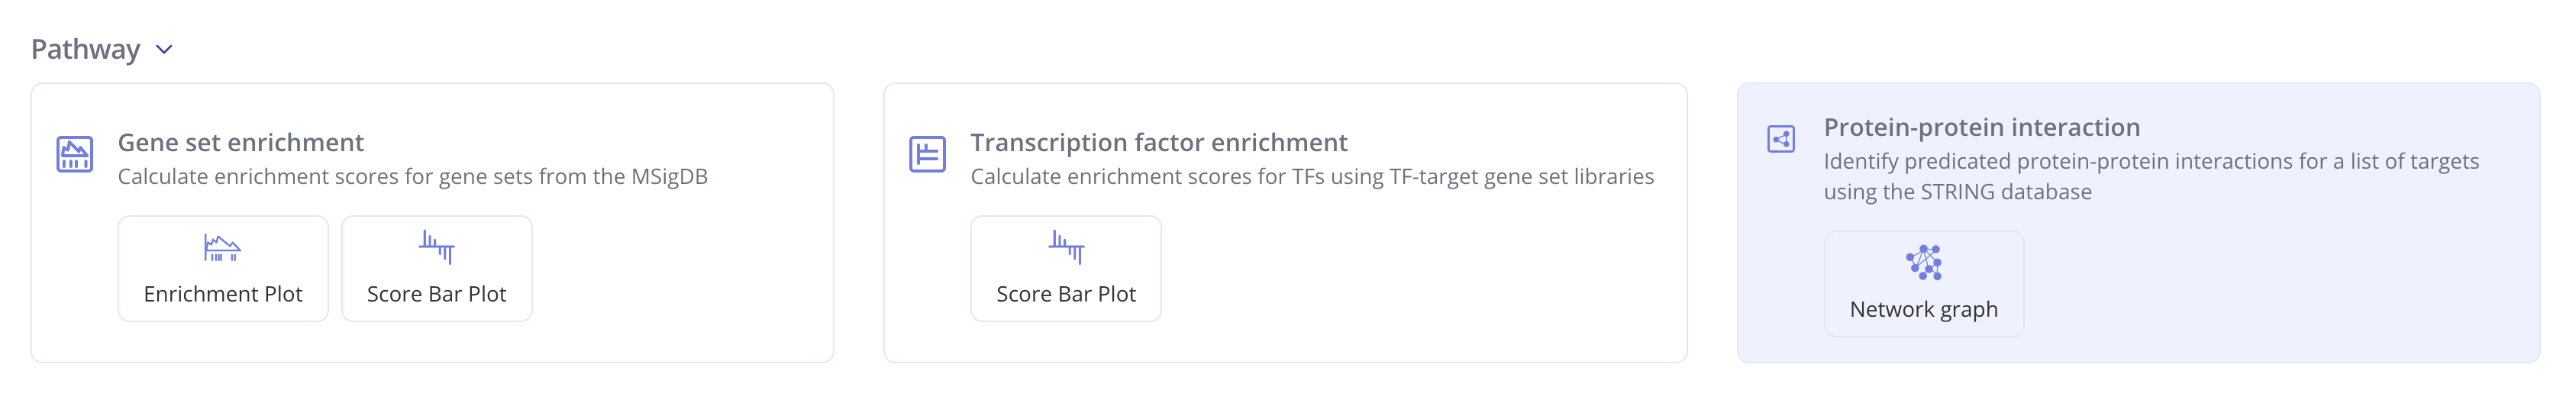This screenshot has width=2576, height=400.
Task: Click the Network graph nodes icon
Action: [x=1923, y=262]
